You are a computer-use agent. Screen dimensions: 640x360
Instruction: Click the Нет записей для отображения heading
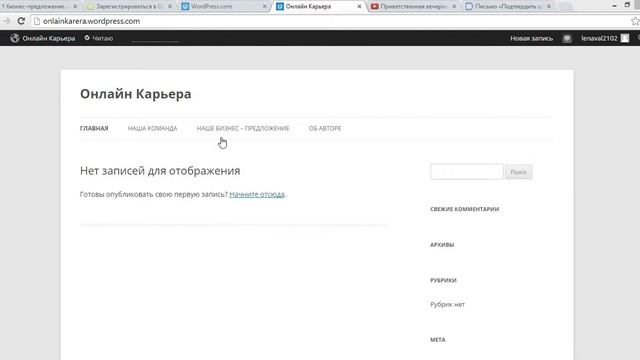(x=160, y=171)
